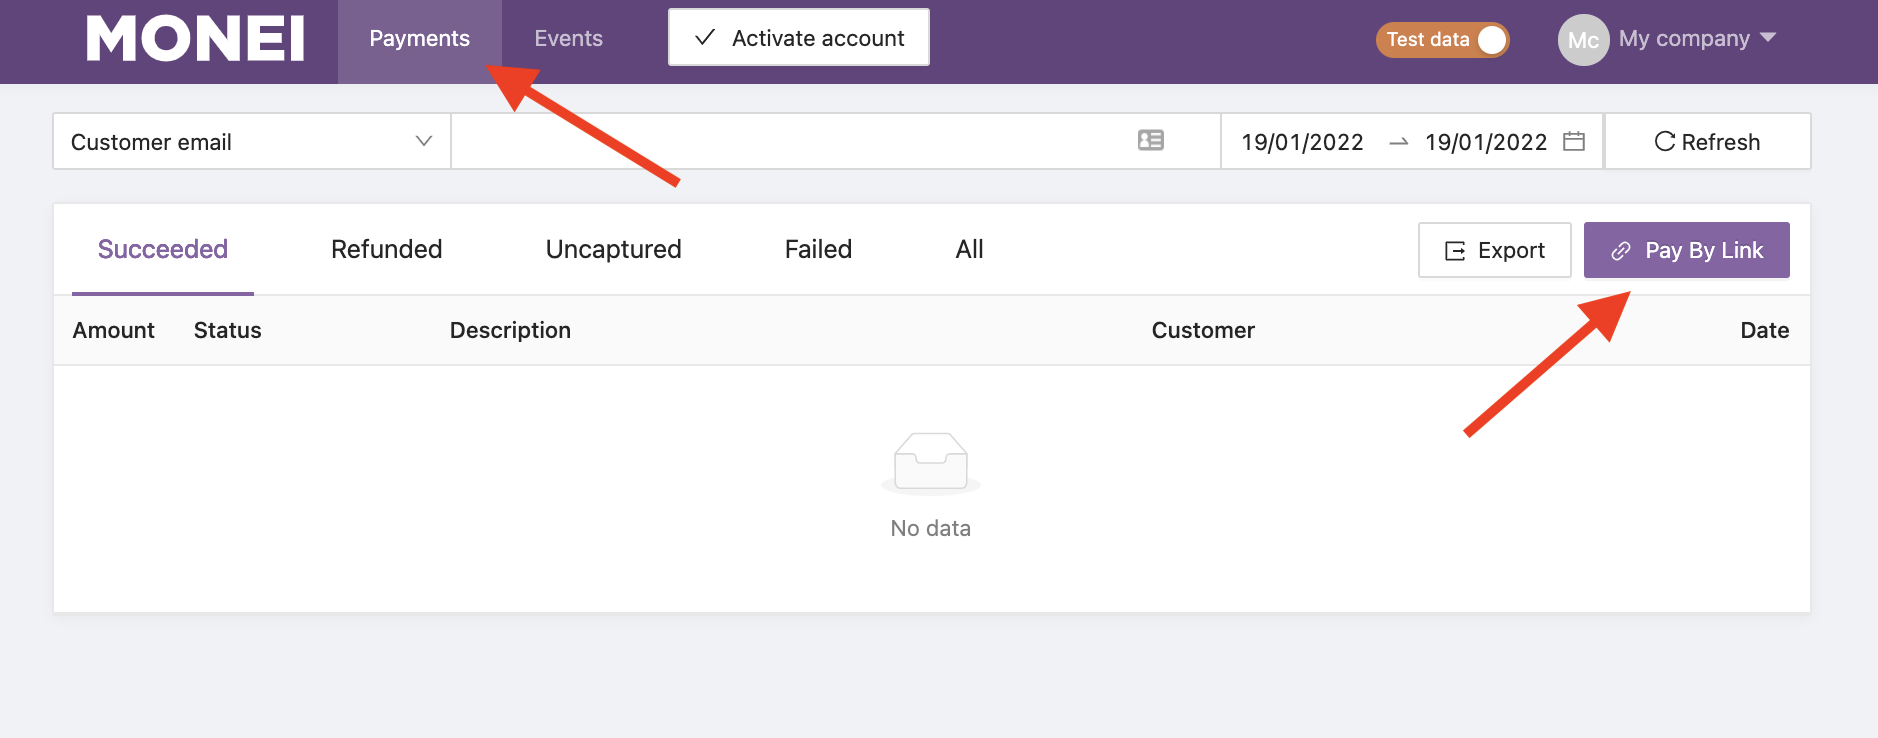This screenshot has height=738, width=1878.
Task: Click the contact card icon in search field
Action: point(1151,141)
